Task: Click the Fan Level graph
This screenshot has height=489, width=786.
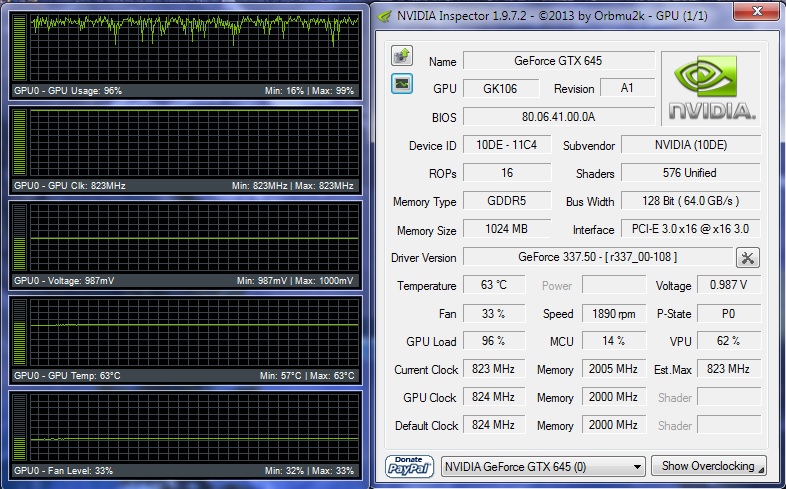Action: [x=194, y=427]
